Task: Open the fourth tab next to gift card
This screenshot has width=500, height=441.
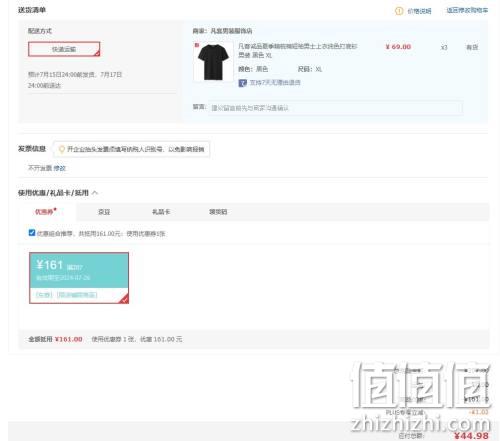Action: pyautogui.click(x=218, y=212)
